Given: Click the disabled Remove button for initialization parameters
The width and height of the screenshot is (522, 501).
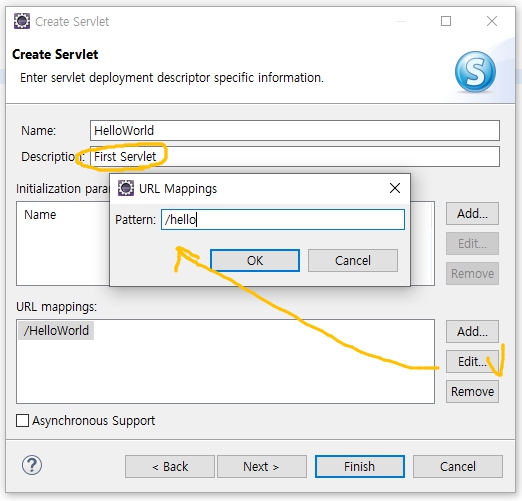Looking at the screenshot, I should [x=472, y=273].
